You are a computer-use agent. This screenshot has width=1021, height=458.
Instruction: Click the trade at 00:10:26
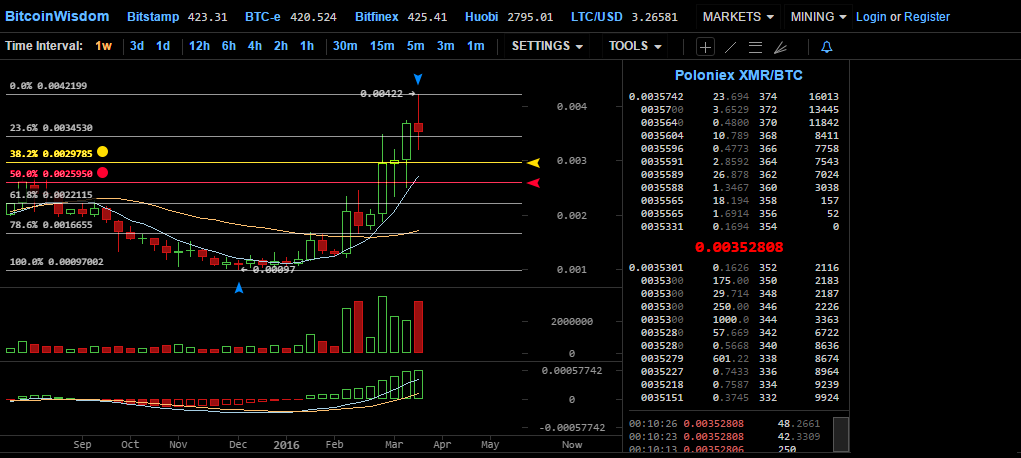coord(727,423)
